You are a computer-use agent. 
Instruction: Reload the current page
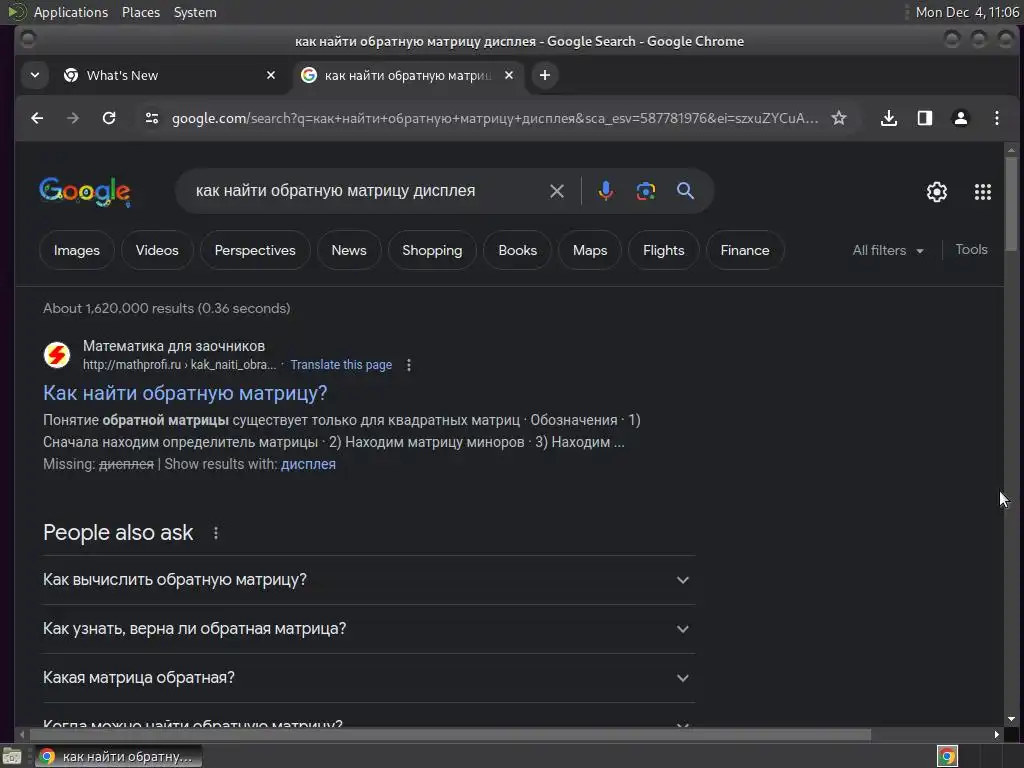click(x=109, y=118)
